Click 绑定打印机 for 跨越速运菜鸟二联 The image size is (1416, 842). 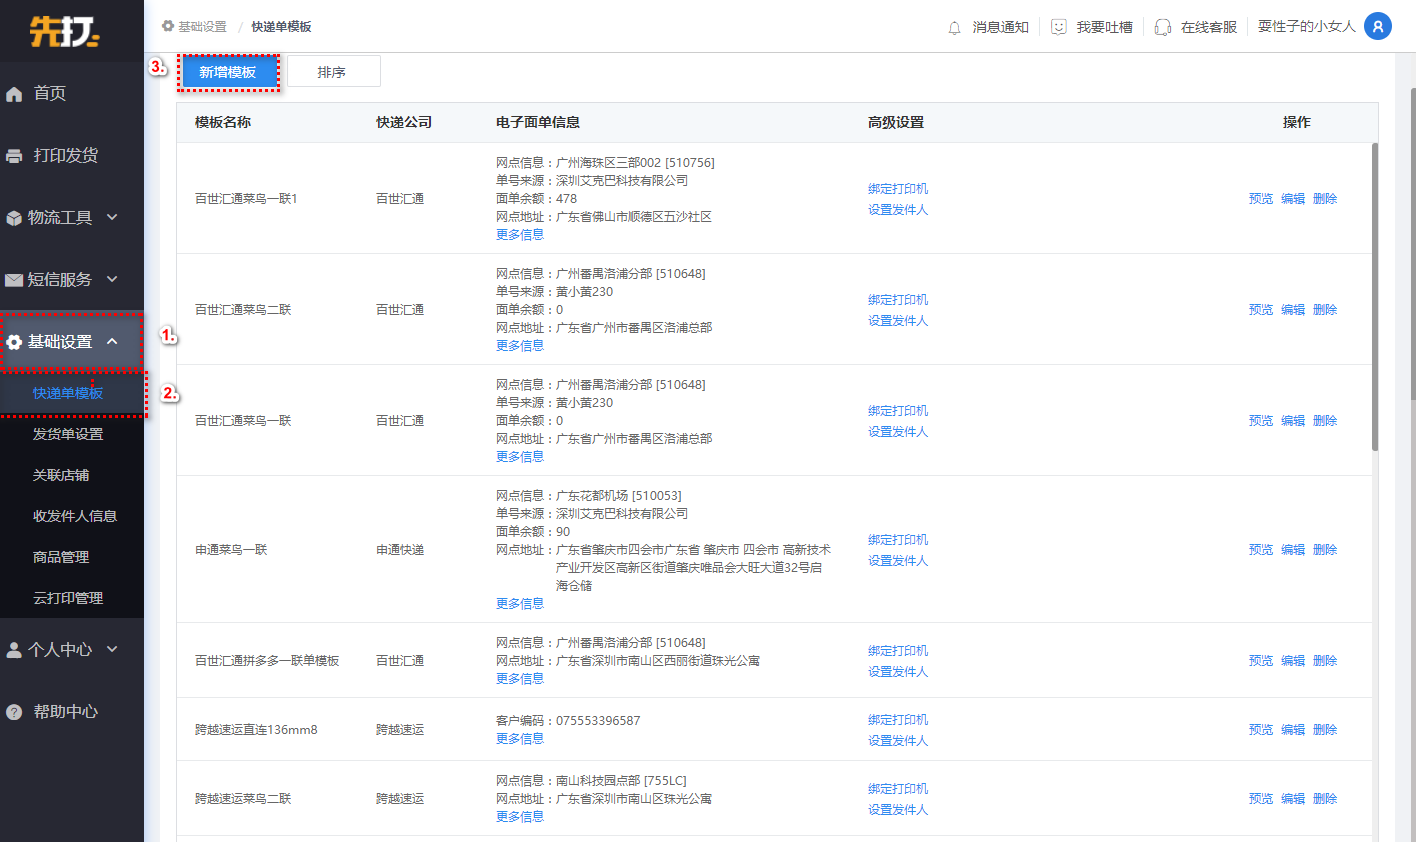pyautogui.click(x=898, y=788)
